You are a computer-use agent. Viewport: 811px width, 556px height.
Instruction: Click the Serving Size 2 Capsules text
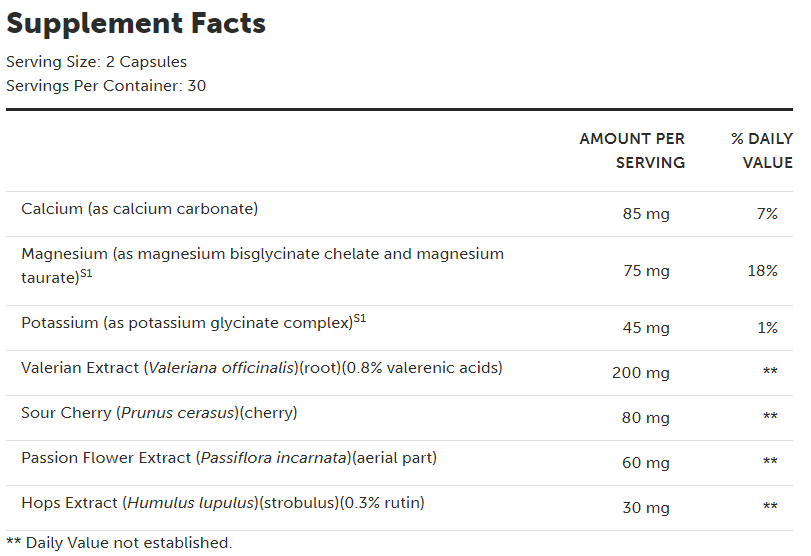click(96, 62)
